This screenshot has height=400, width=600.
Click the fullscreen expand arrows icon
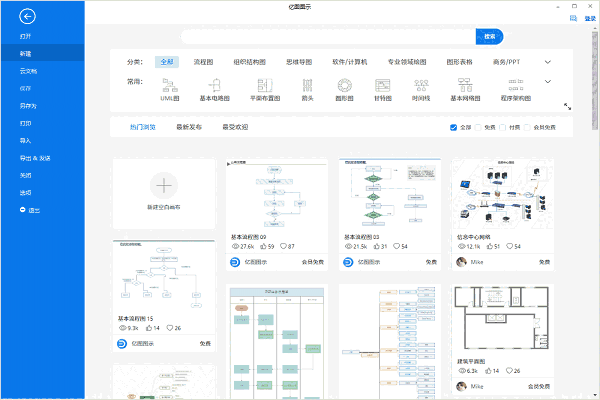click(567, 107)
